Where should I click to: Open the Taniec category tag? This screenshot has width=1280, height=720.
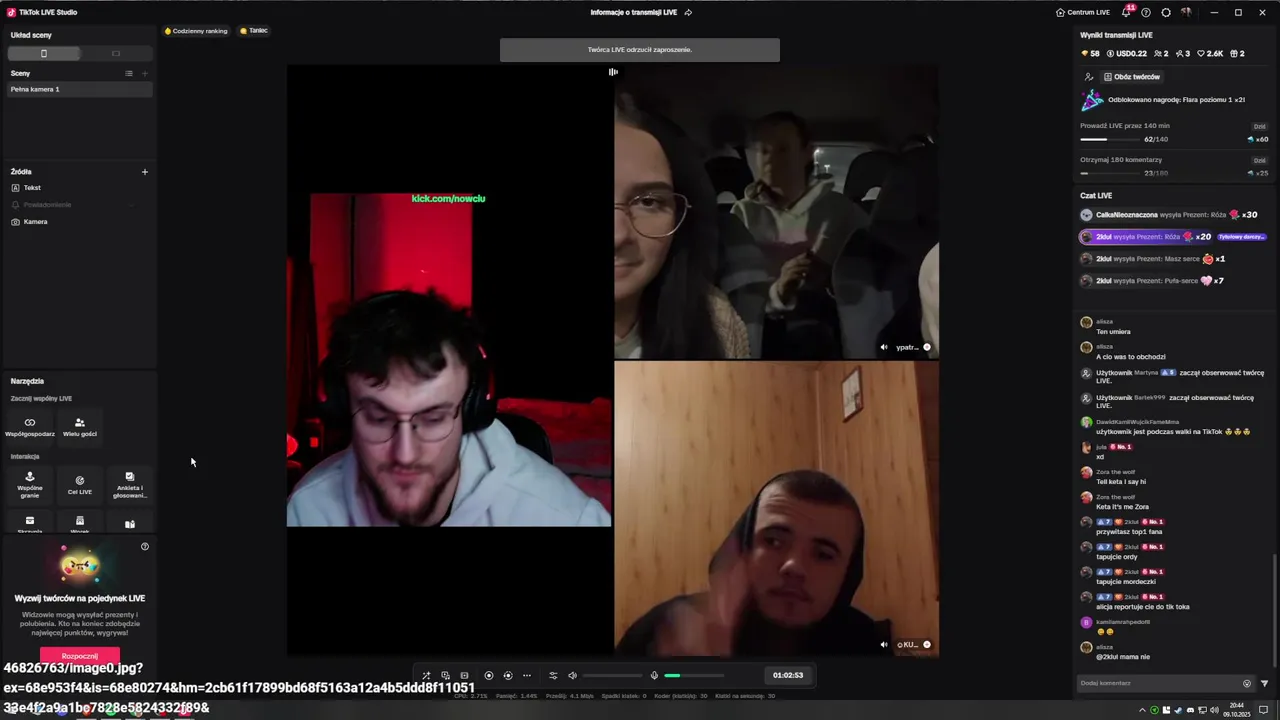pyautogui.click(x=254, y=31)
